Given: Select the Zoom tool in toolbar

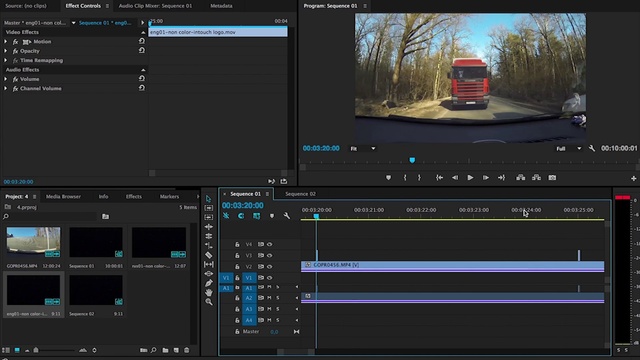Looking at the screenshot, I should tap(209, 302).
